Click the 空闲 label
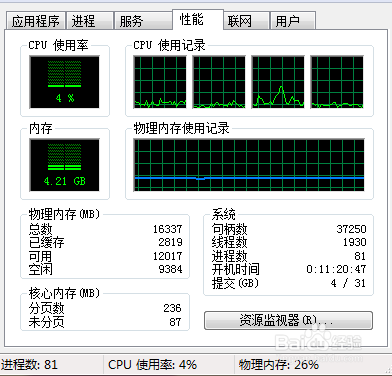This screenshot has height=376, width=392. coord(40,269)
